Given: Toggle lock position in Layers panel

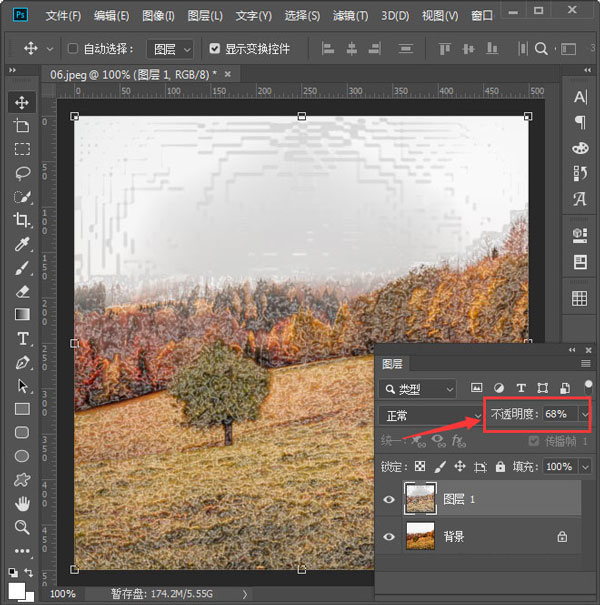Looking at the screenshot, I should [x=460, y=466].
